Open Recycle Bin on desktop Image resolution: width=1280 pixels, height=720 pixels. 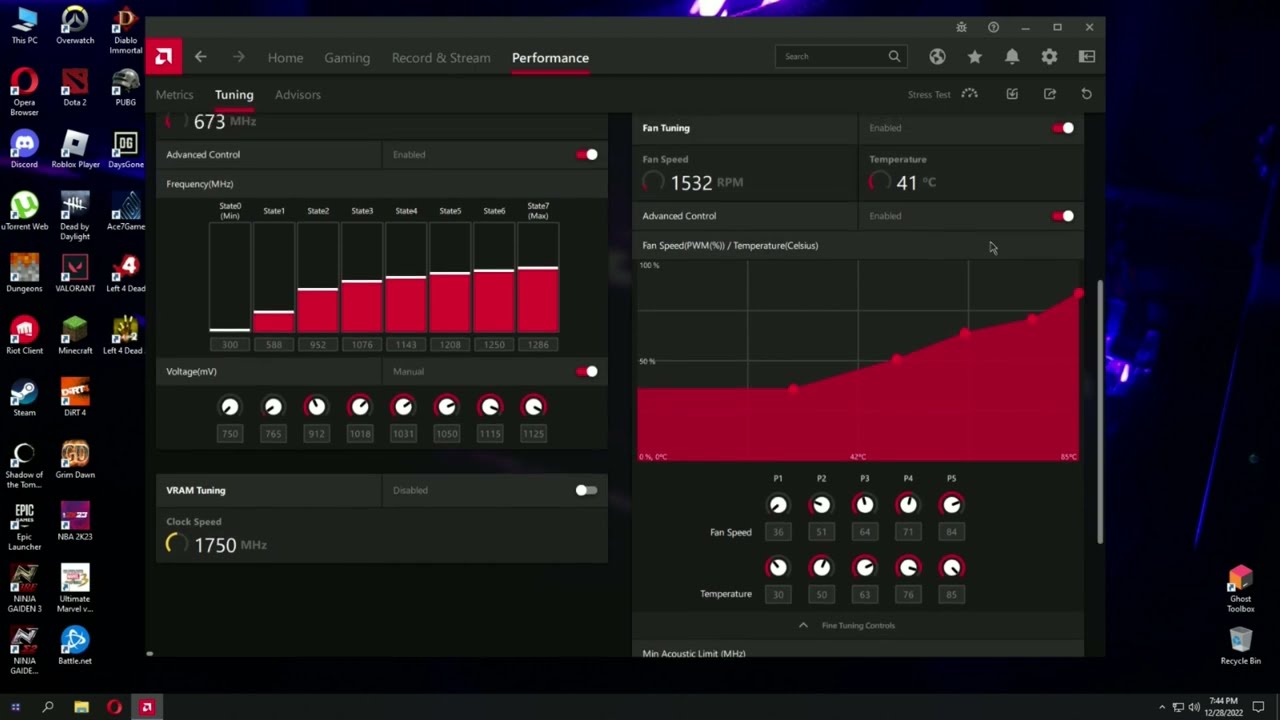[x=1240, y=646]
